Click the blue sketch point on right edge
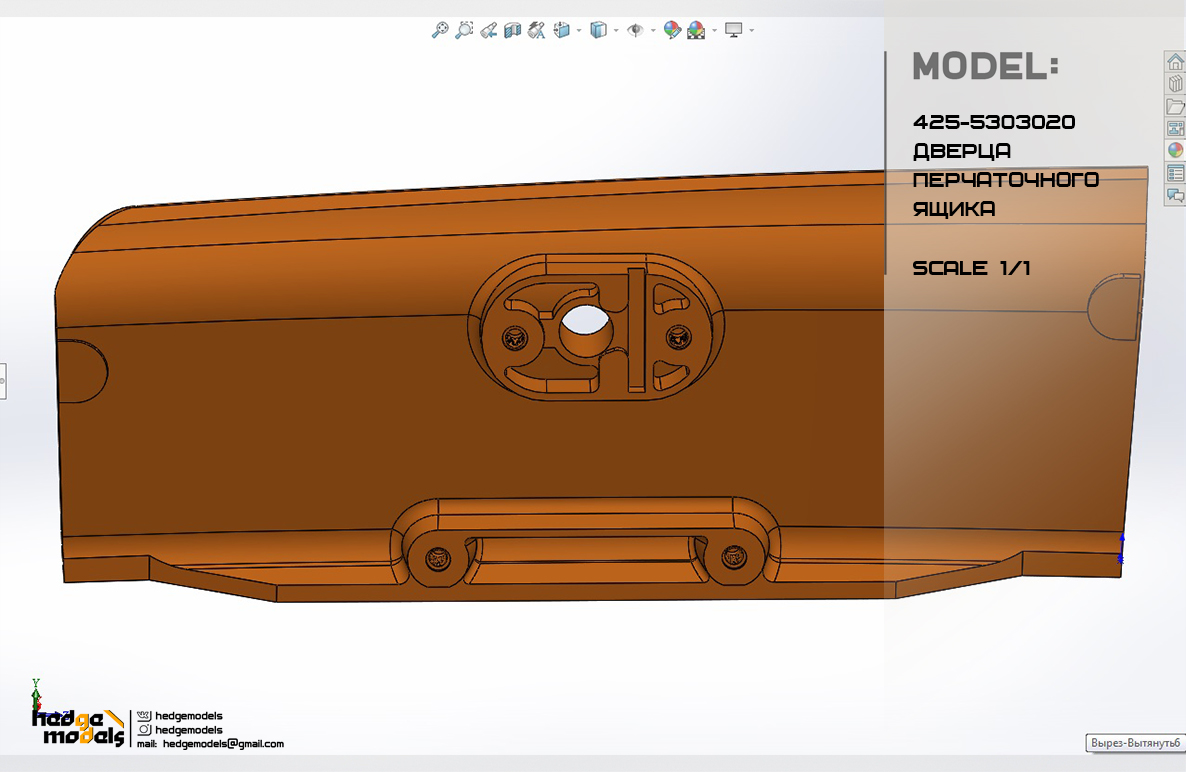Viewport: 1186px width, 772px height. tap(1121, 559)
